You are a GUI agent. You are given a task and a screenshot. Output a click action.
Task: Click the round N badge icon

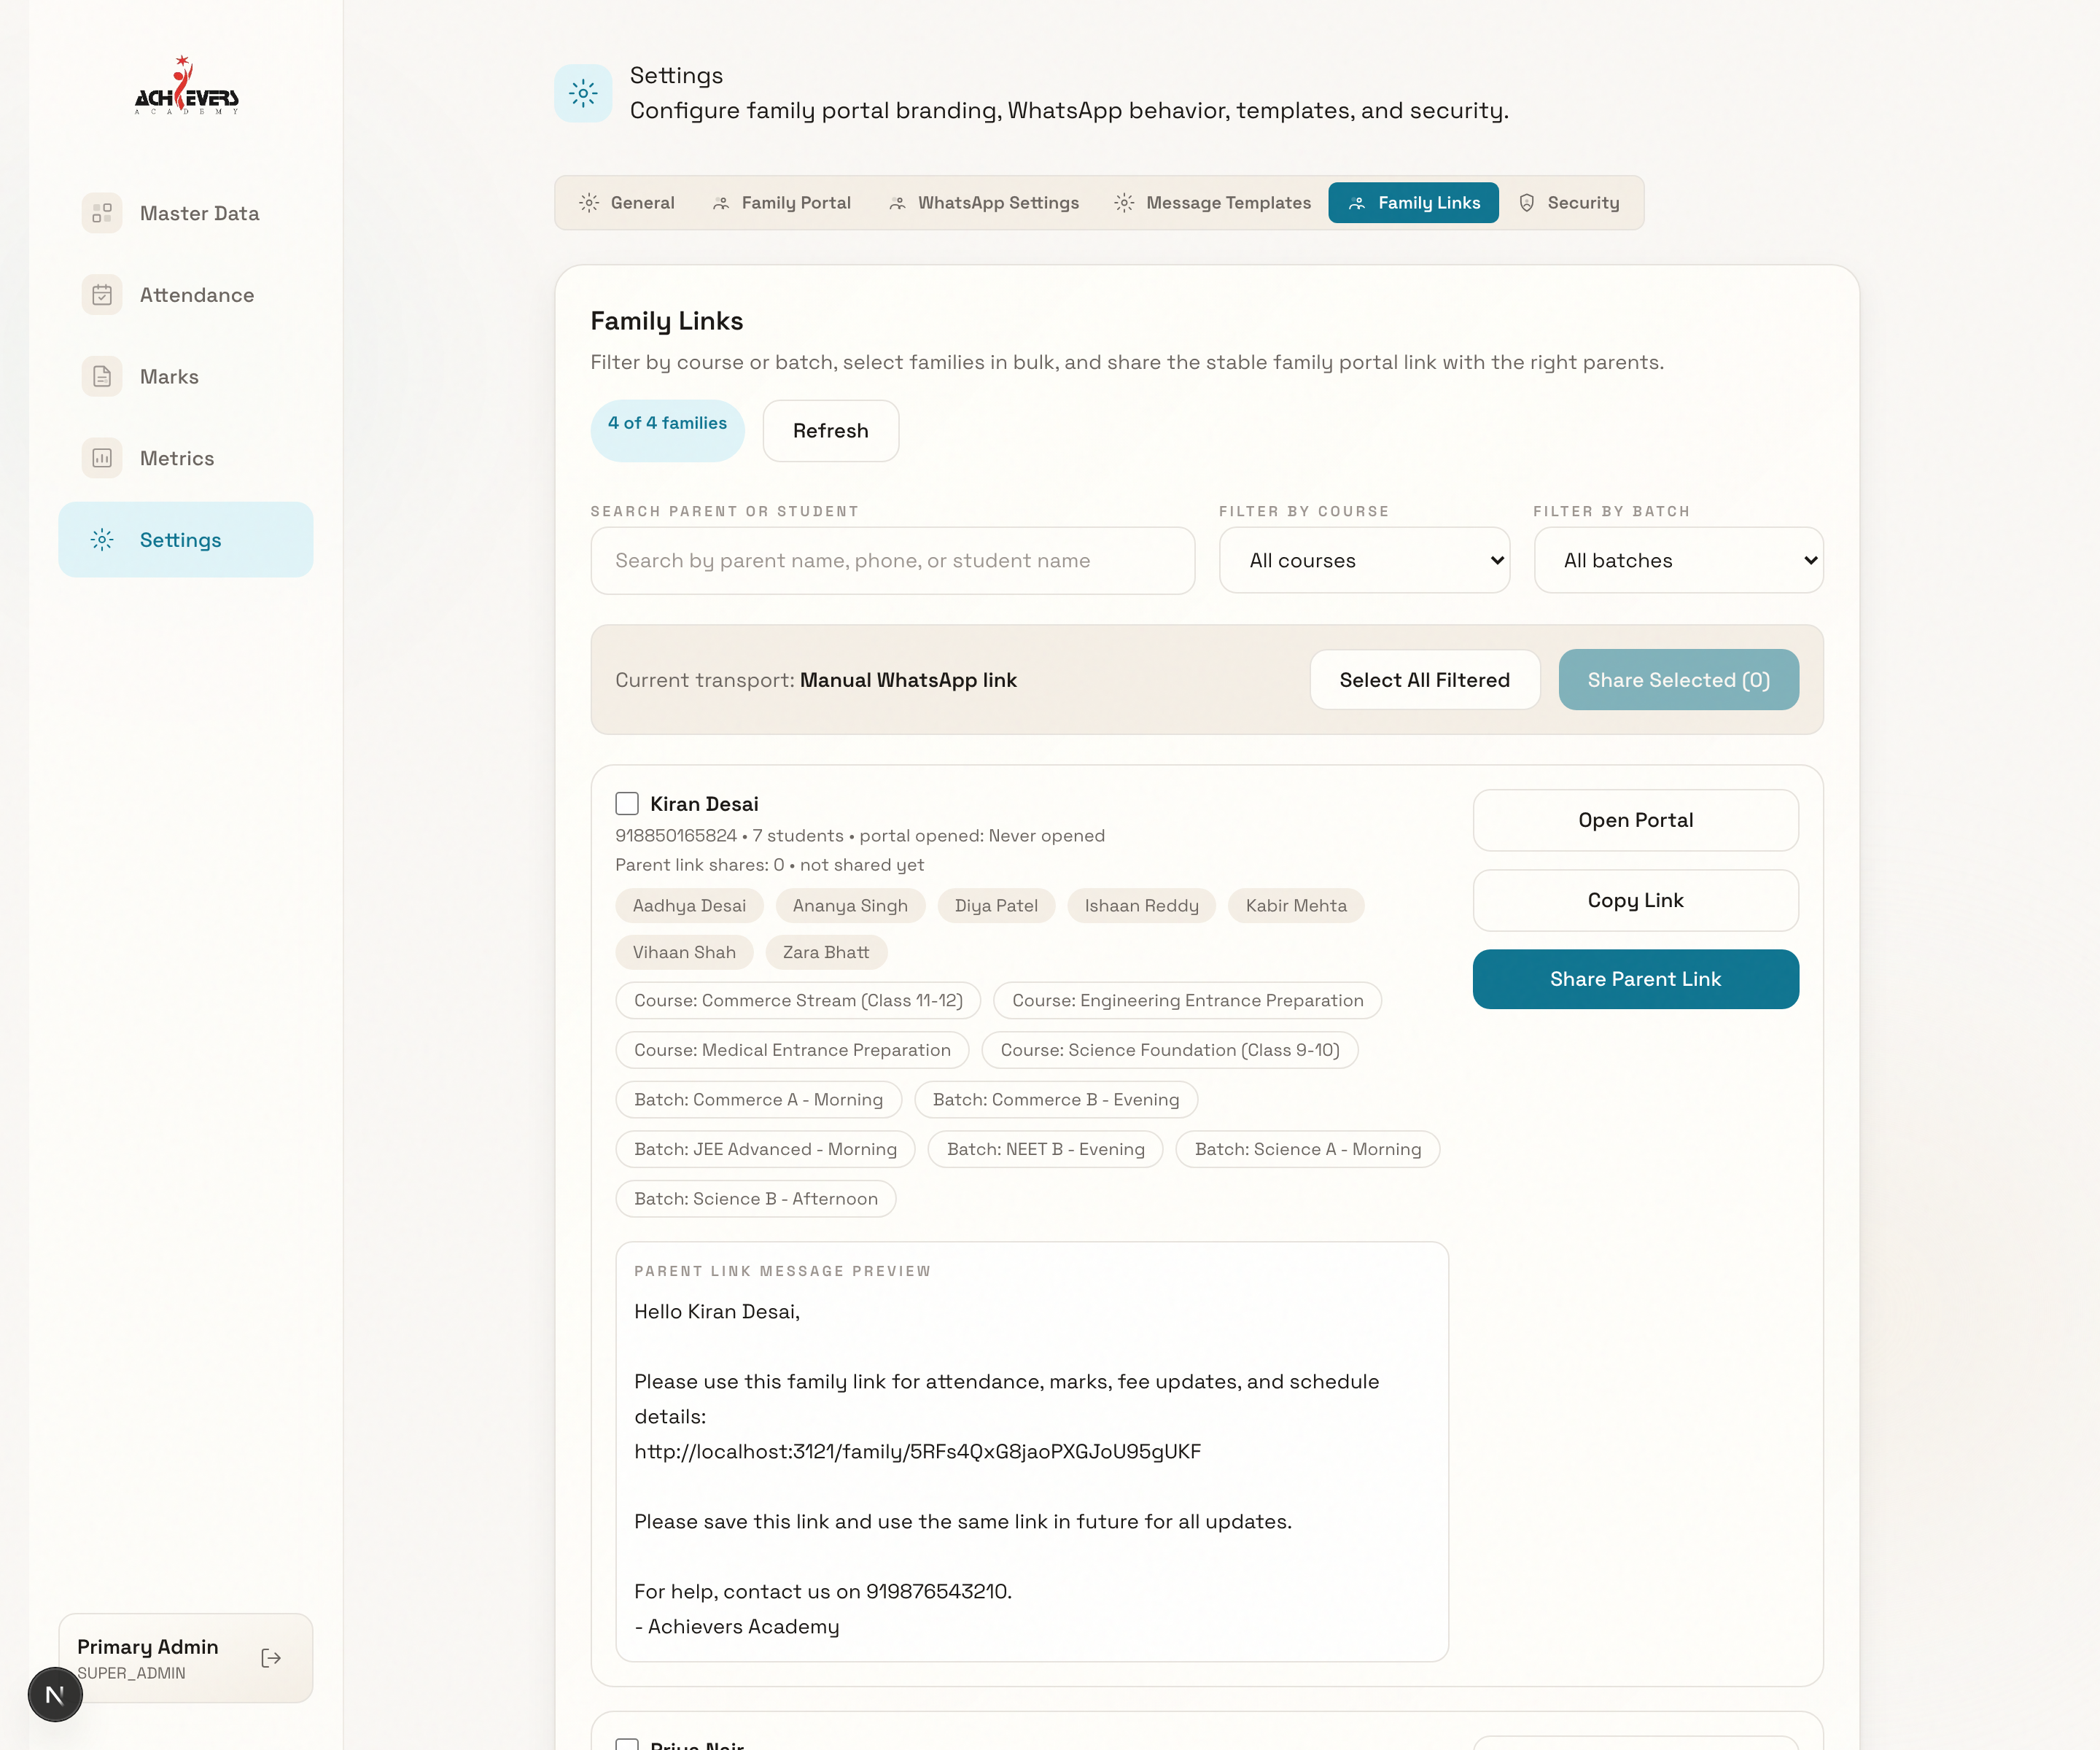pyautogui.click(x=55, y=1694)
